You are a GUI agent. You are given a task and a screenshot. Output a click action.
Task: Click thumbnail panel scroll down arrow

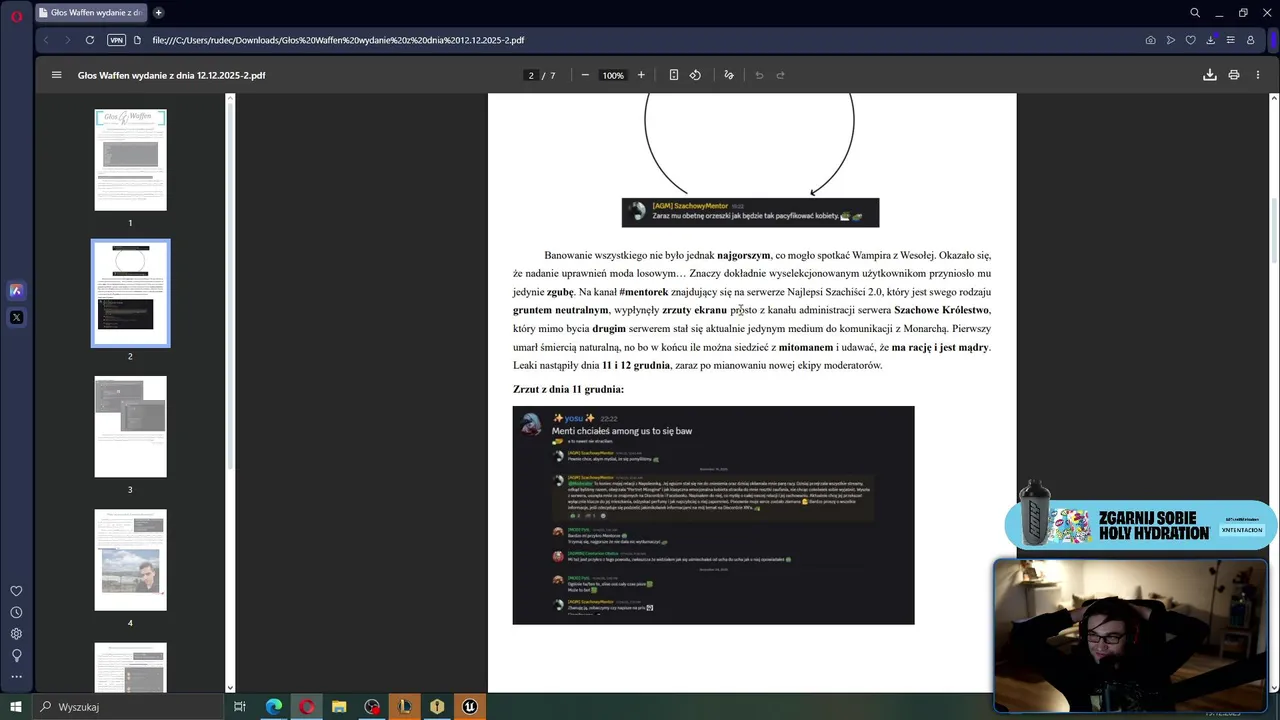[x=230, y=687]
